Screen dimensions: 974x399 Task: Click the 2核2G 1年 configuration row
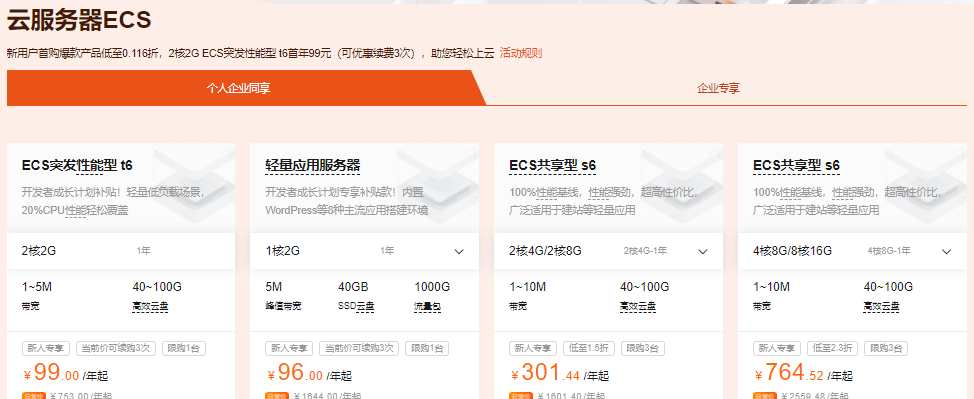[121, 251]
